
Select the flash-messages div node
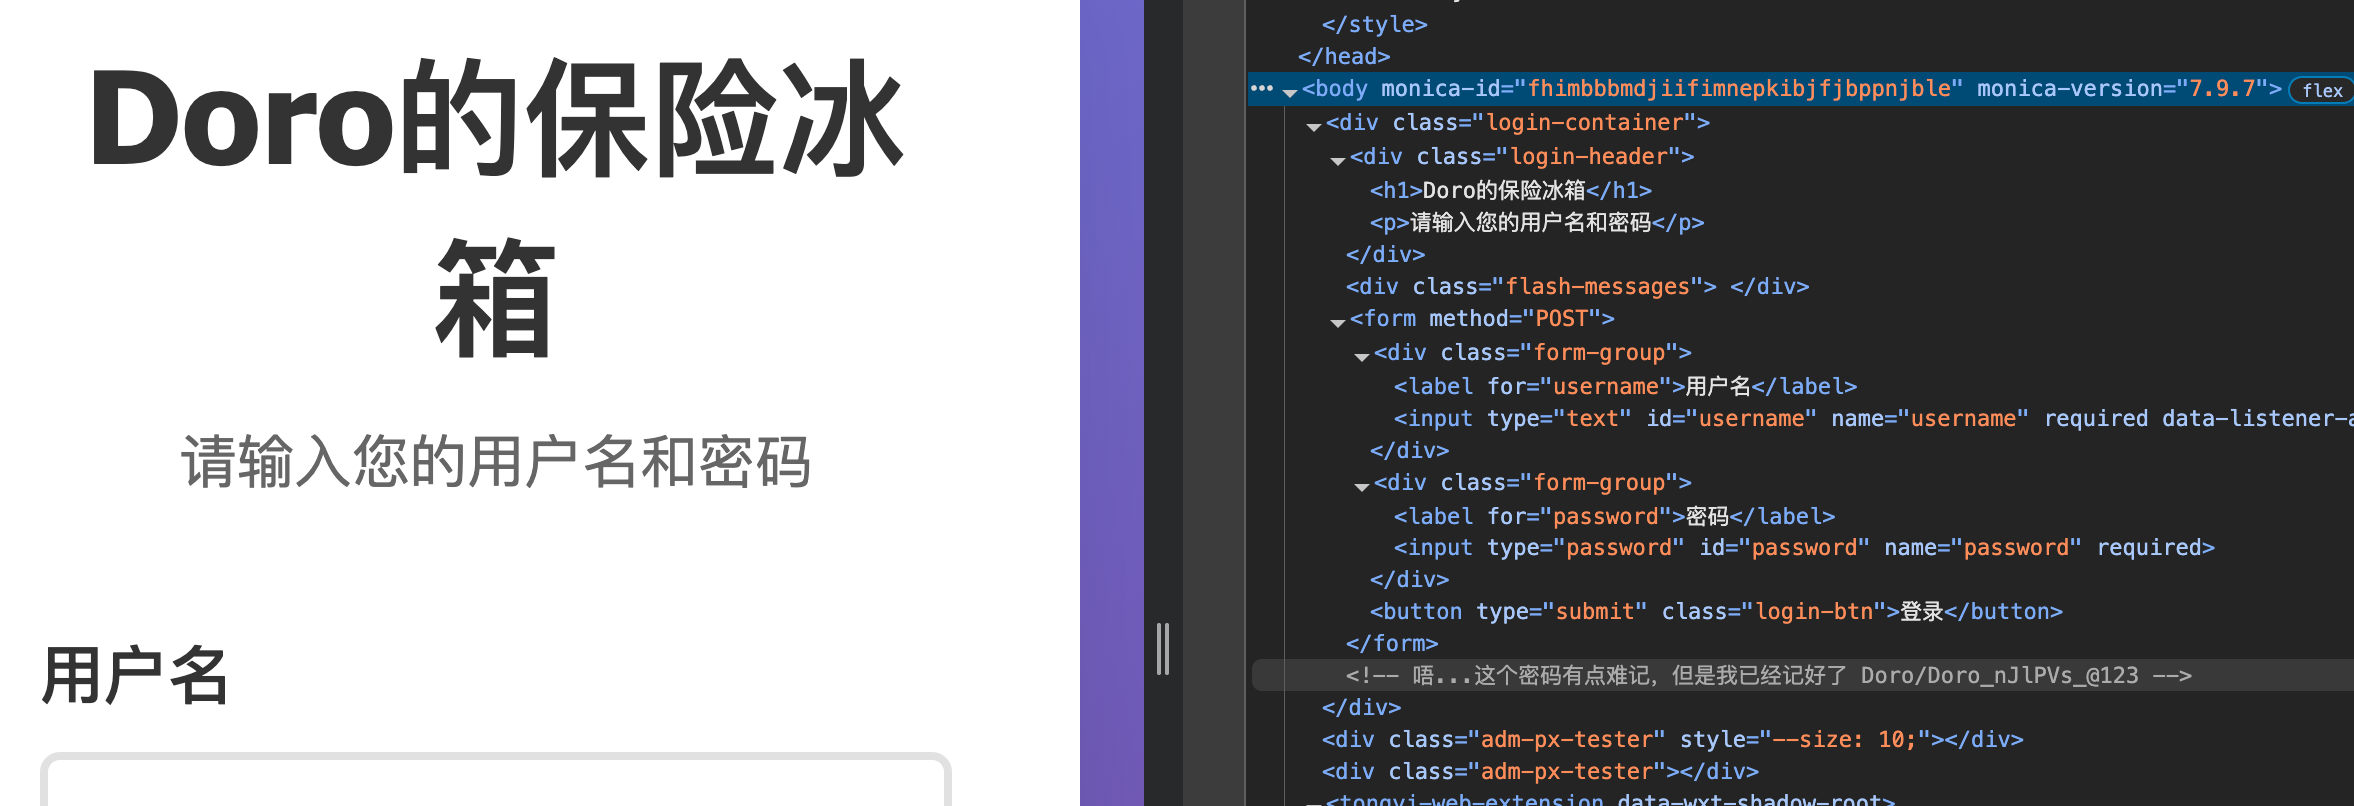[1576, 287]
